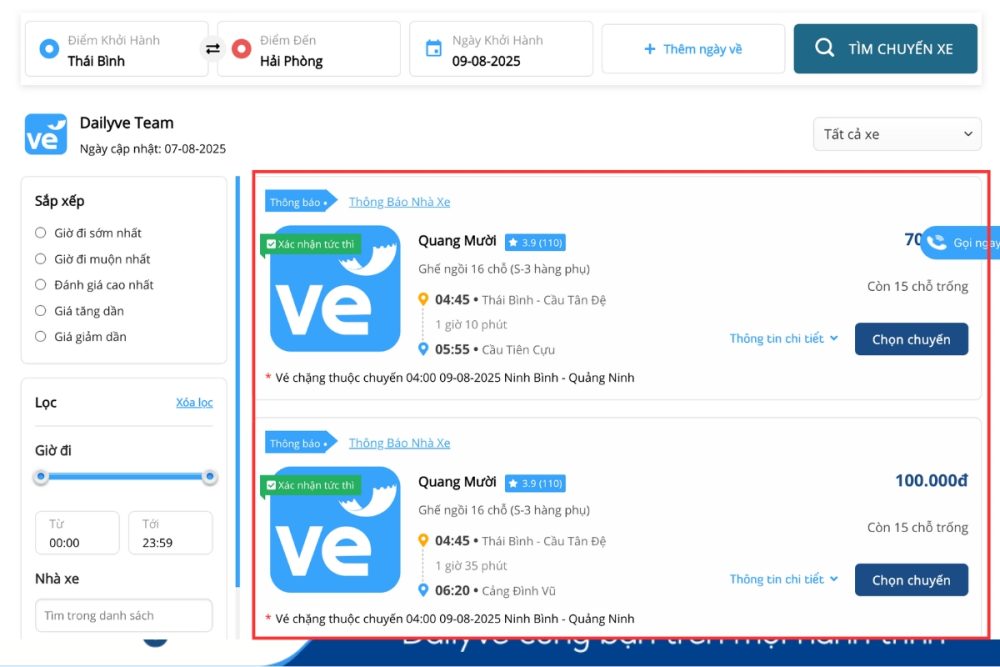Follow the Thông Báo Nhà Xe link
Screen dimensions: 1000x667
pyautogui.click(x=400, y=201)
